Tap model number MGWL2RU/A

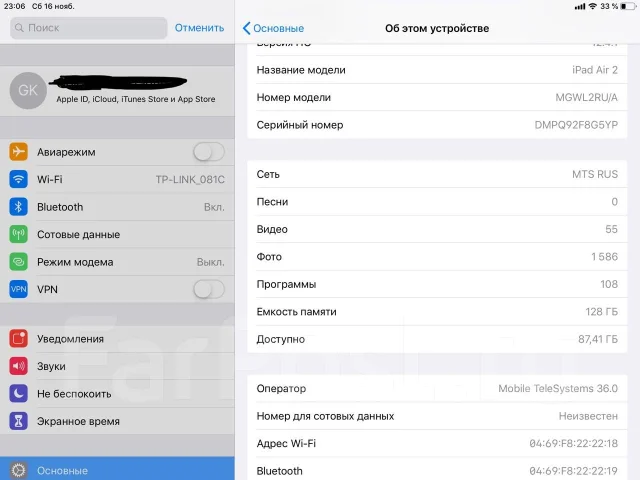coord(586,98)
